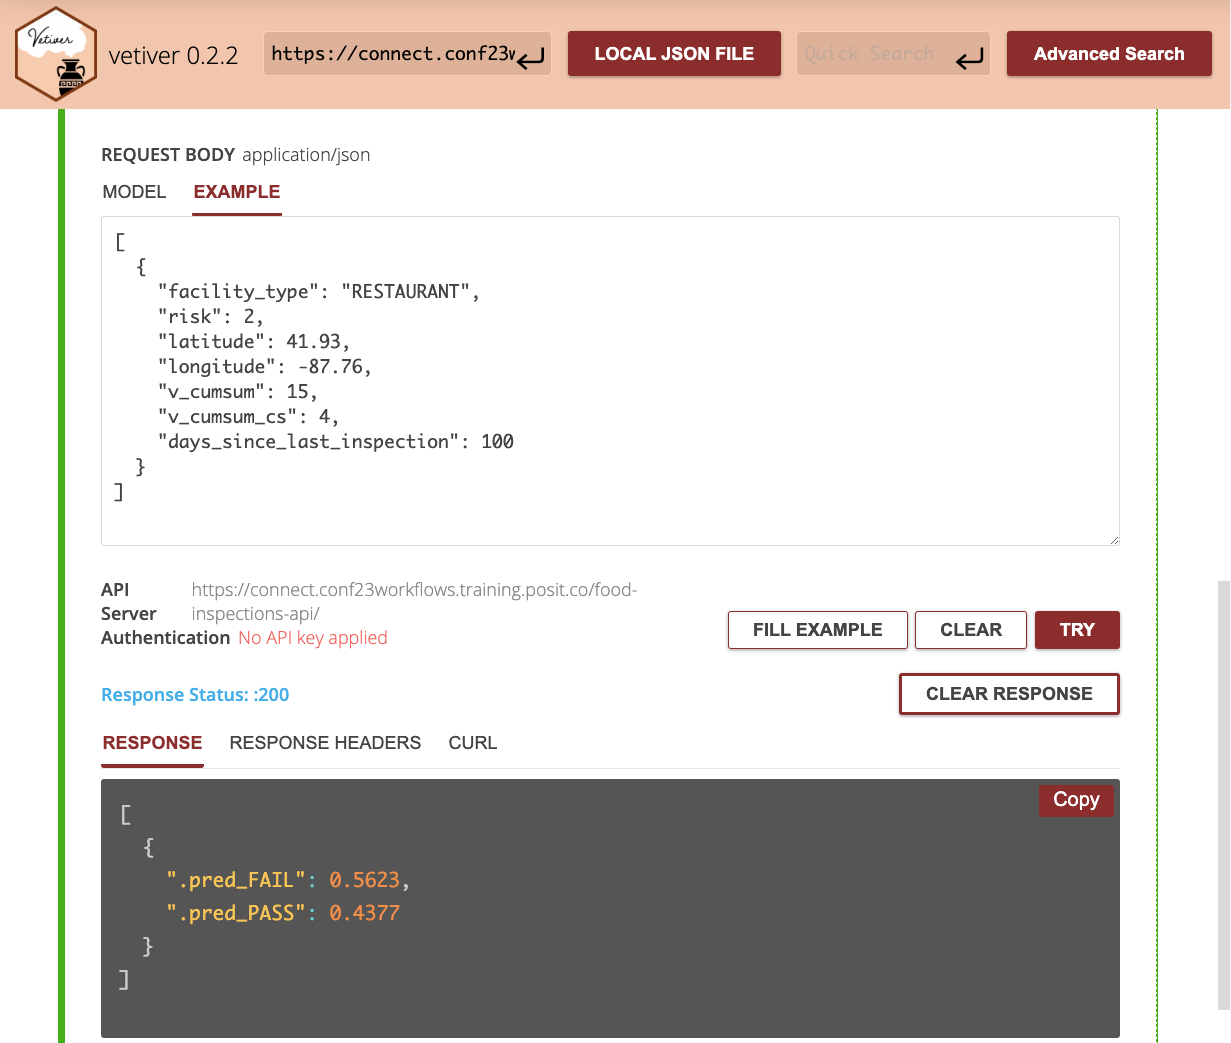This screenshot has height=1043, width=1231.
Task: Click the Quick Search enter arrow icon
Action: (x=968, y=59)
